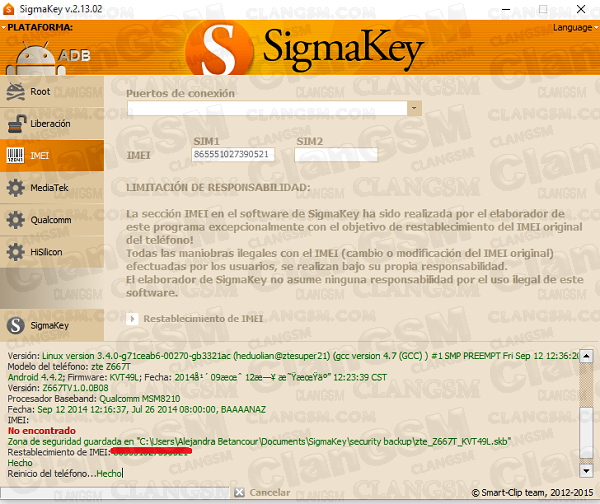
Task: Click 'Modelo del teléfono: zte Z667T' line
Action: coord(69,367)
